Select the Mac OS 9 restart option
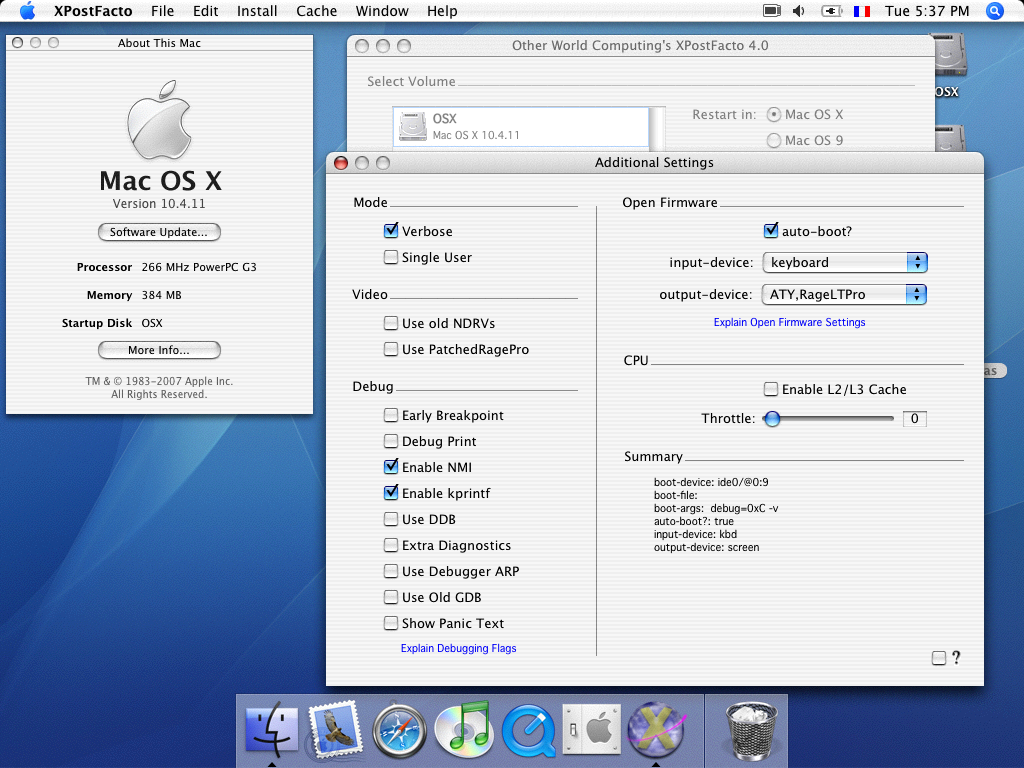Viewport: 1024px width, 768px height. tap(773, 141)
